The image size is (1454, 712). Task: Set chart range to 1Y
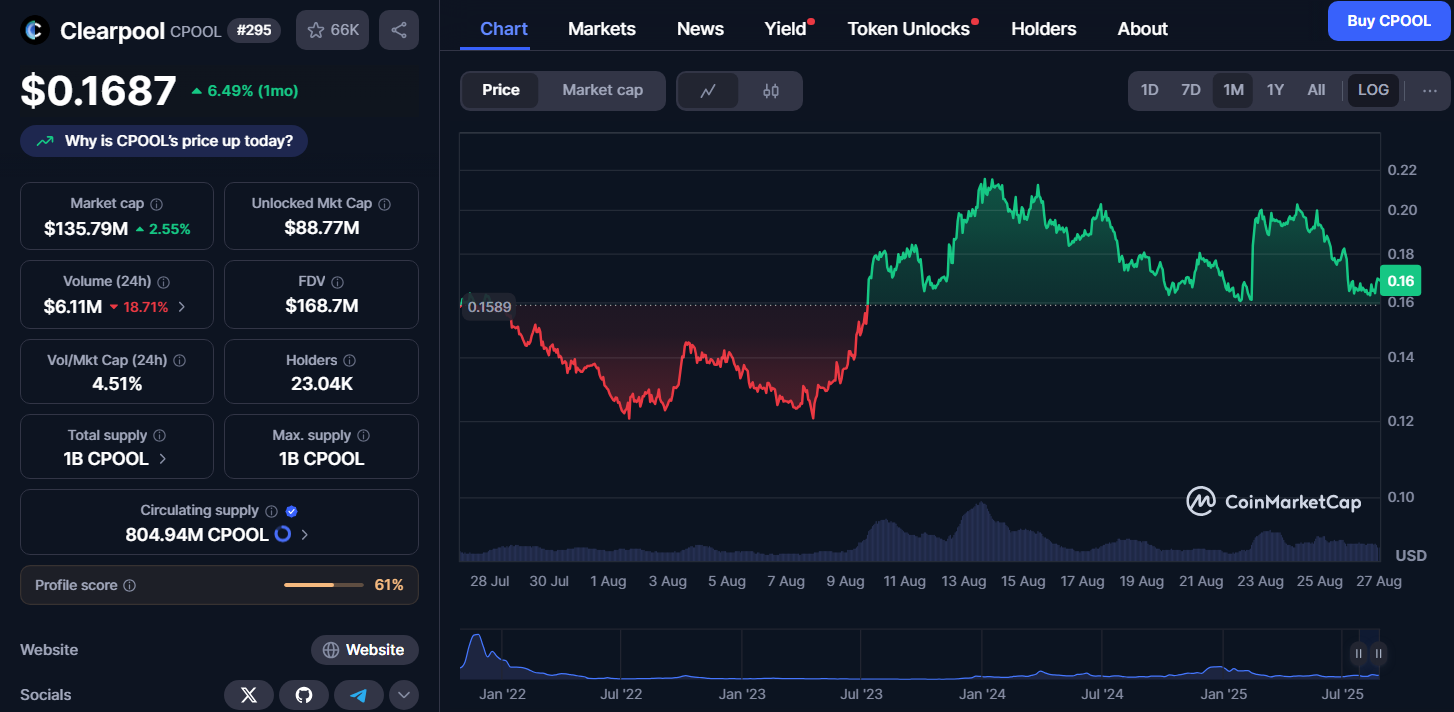click(x=1275, y=90)
